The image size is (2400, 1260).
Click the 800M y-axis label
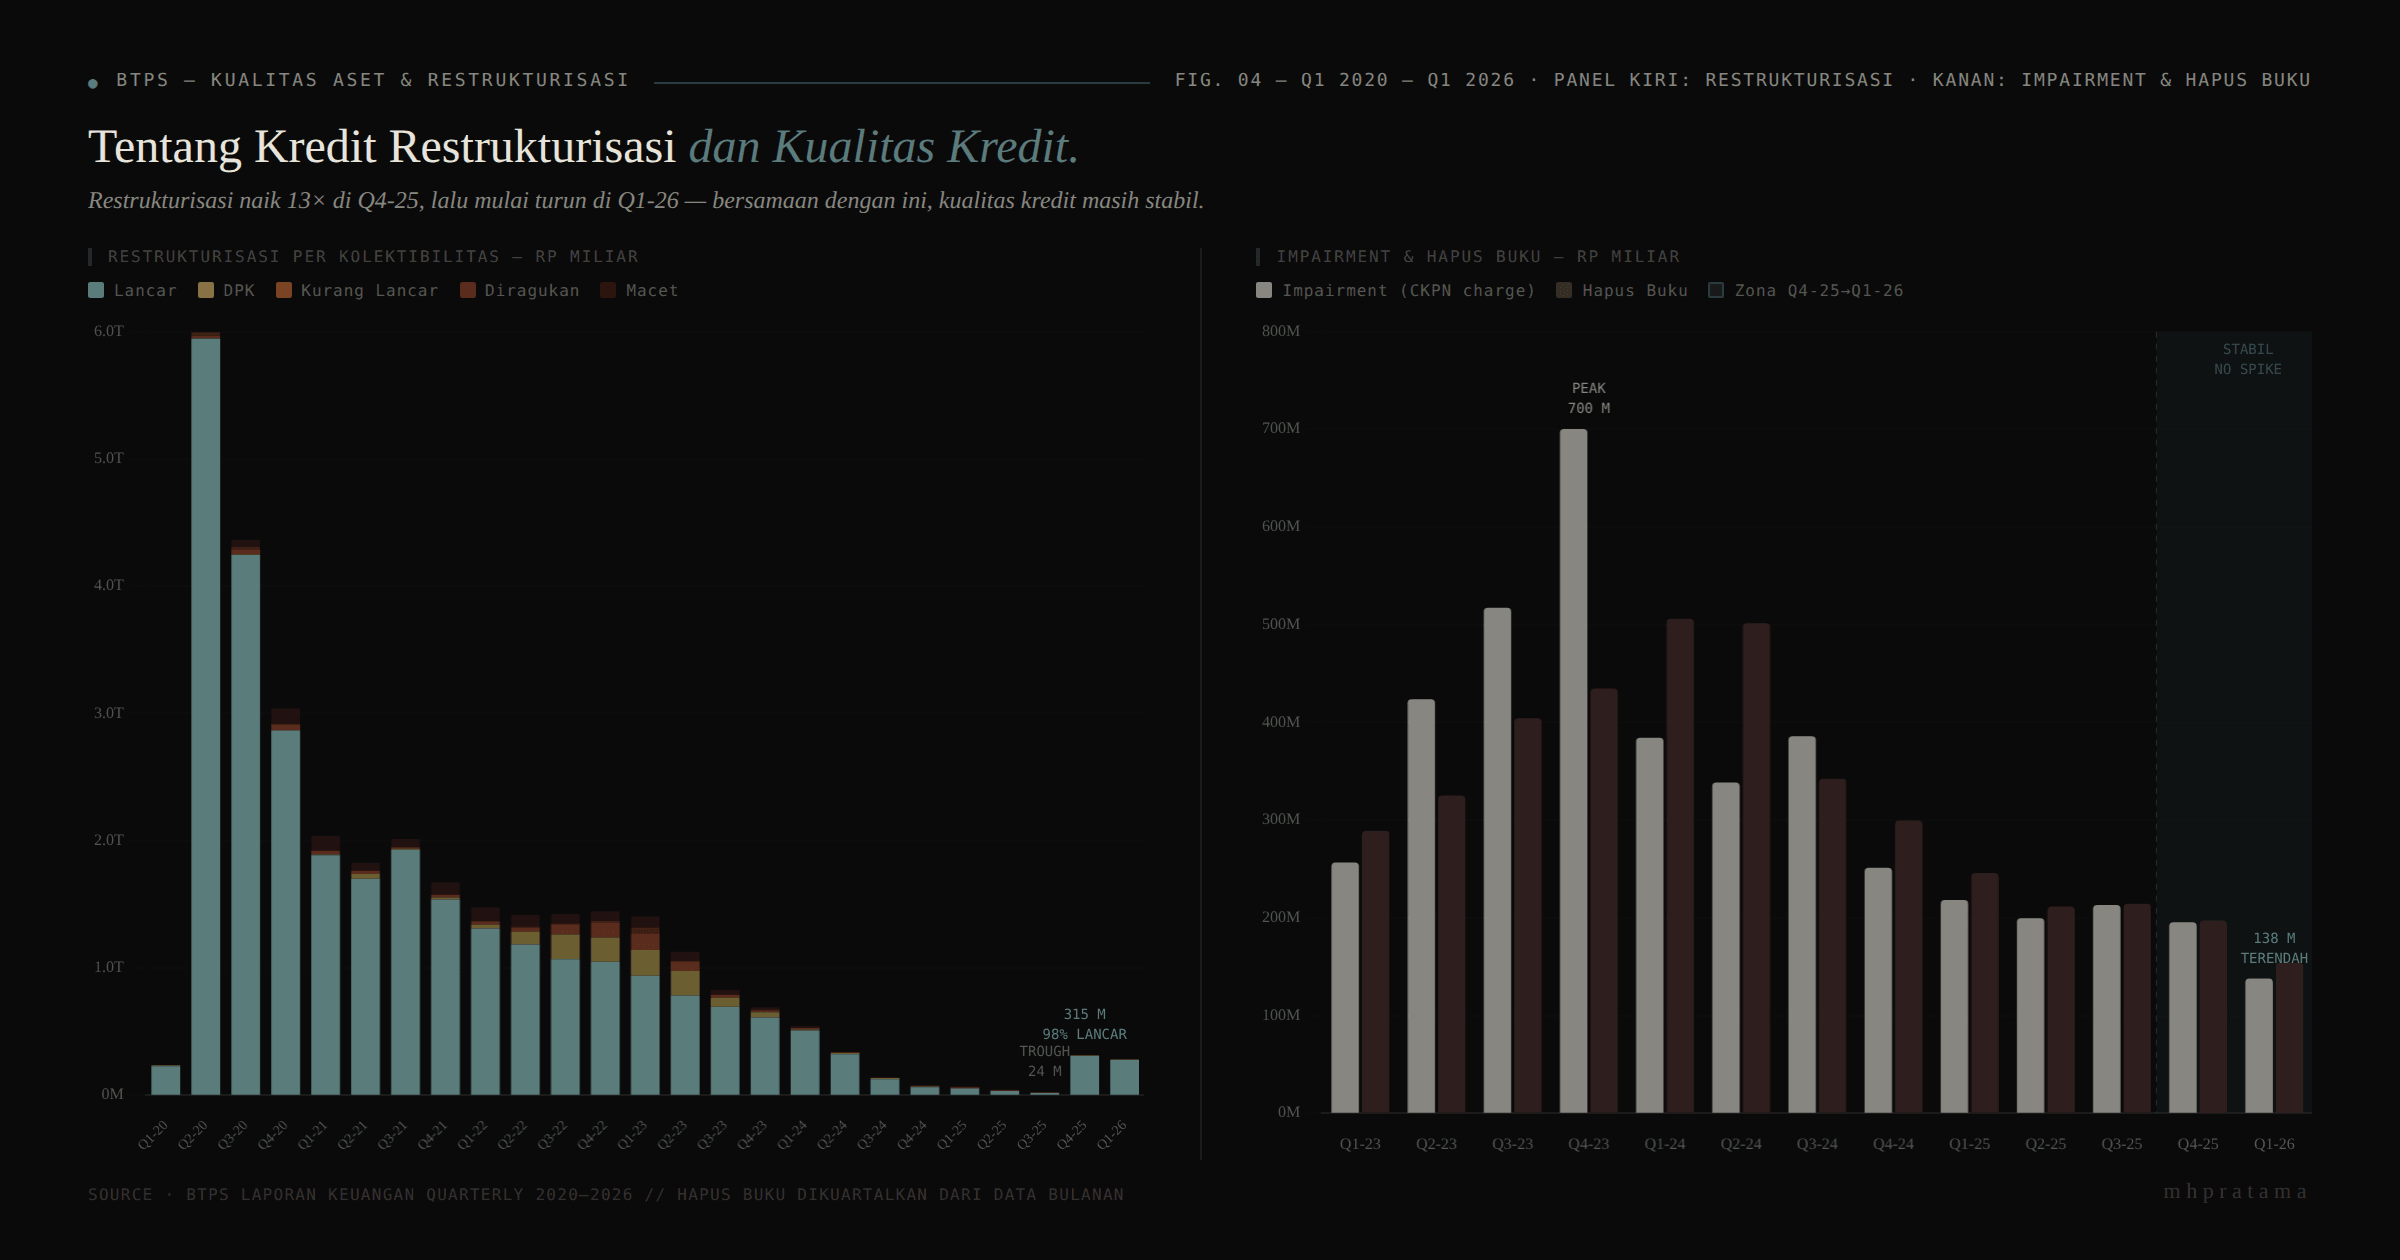point(1281,331)
